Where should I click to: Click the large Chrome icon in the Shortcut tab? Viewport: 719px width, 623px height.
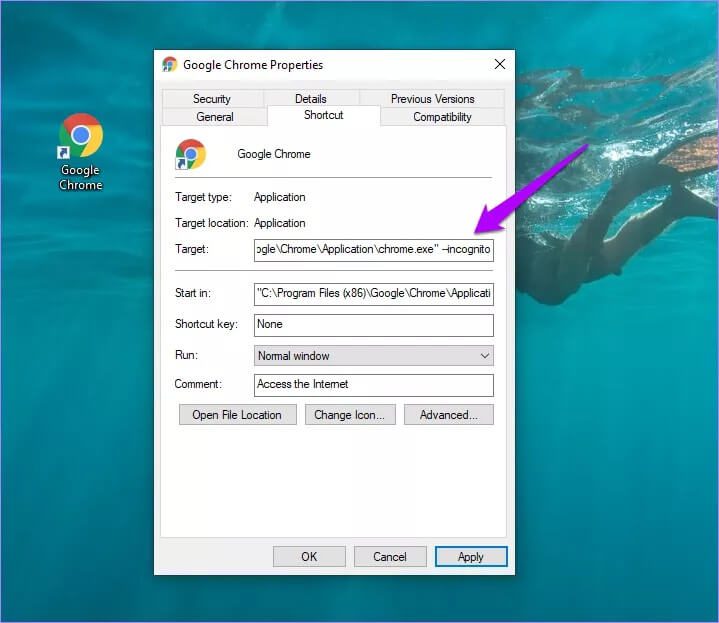[x=191, y=154]
